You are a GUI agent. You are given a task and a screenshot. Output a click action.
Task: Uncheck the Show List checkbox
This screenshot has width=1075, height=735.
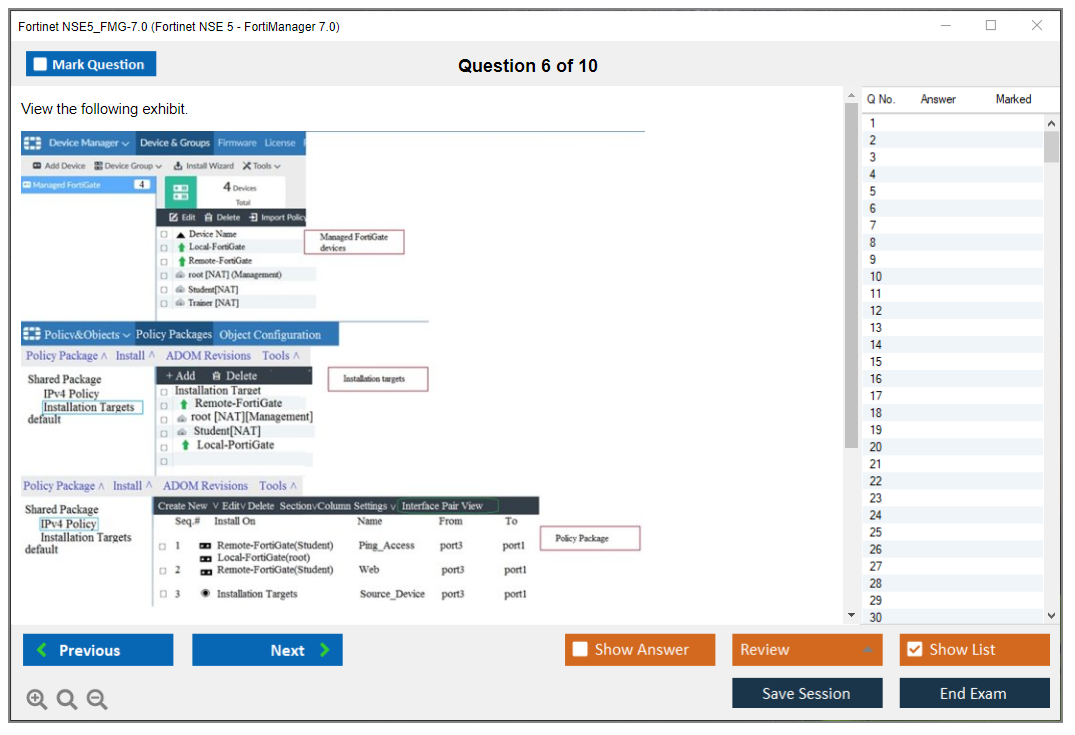point(914,650)
